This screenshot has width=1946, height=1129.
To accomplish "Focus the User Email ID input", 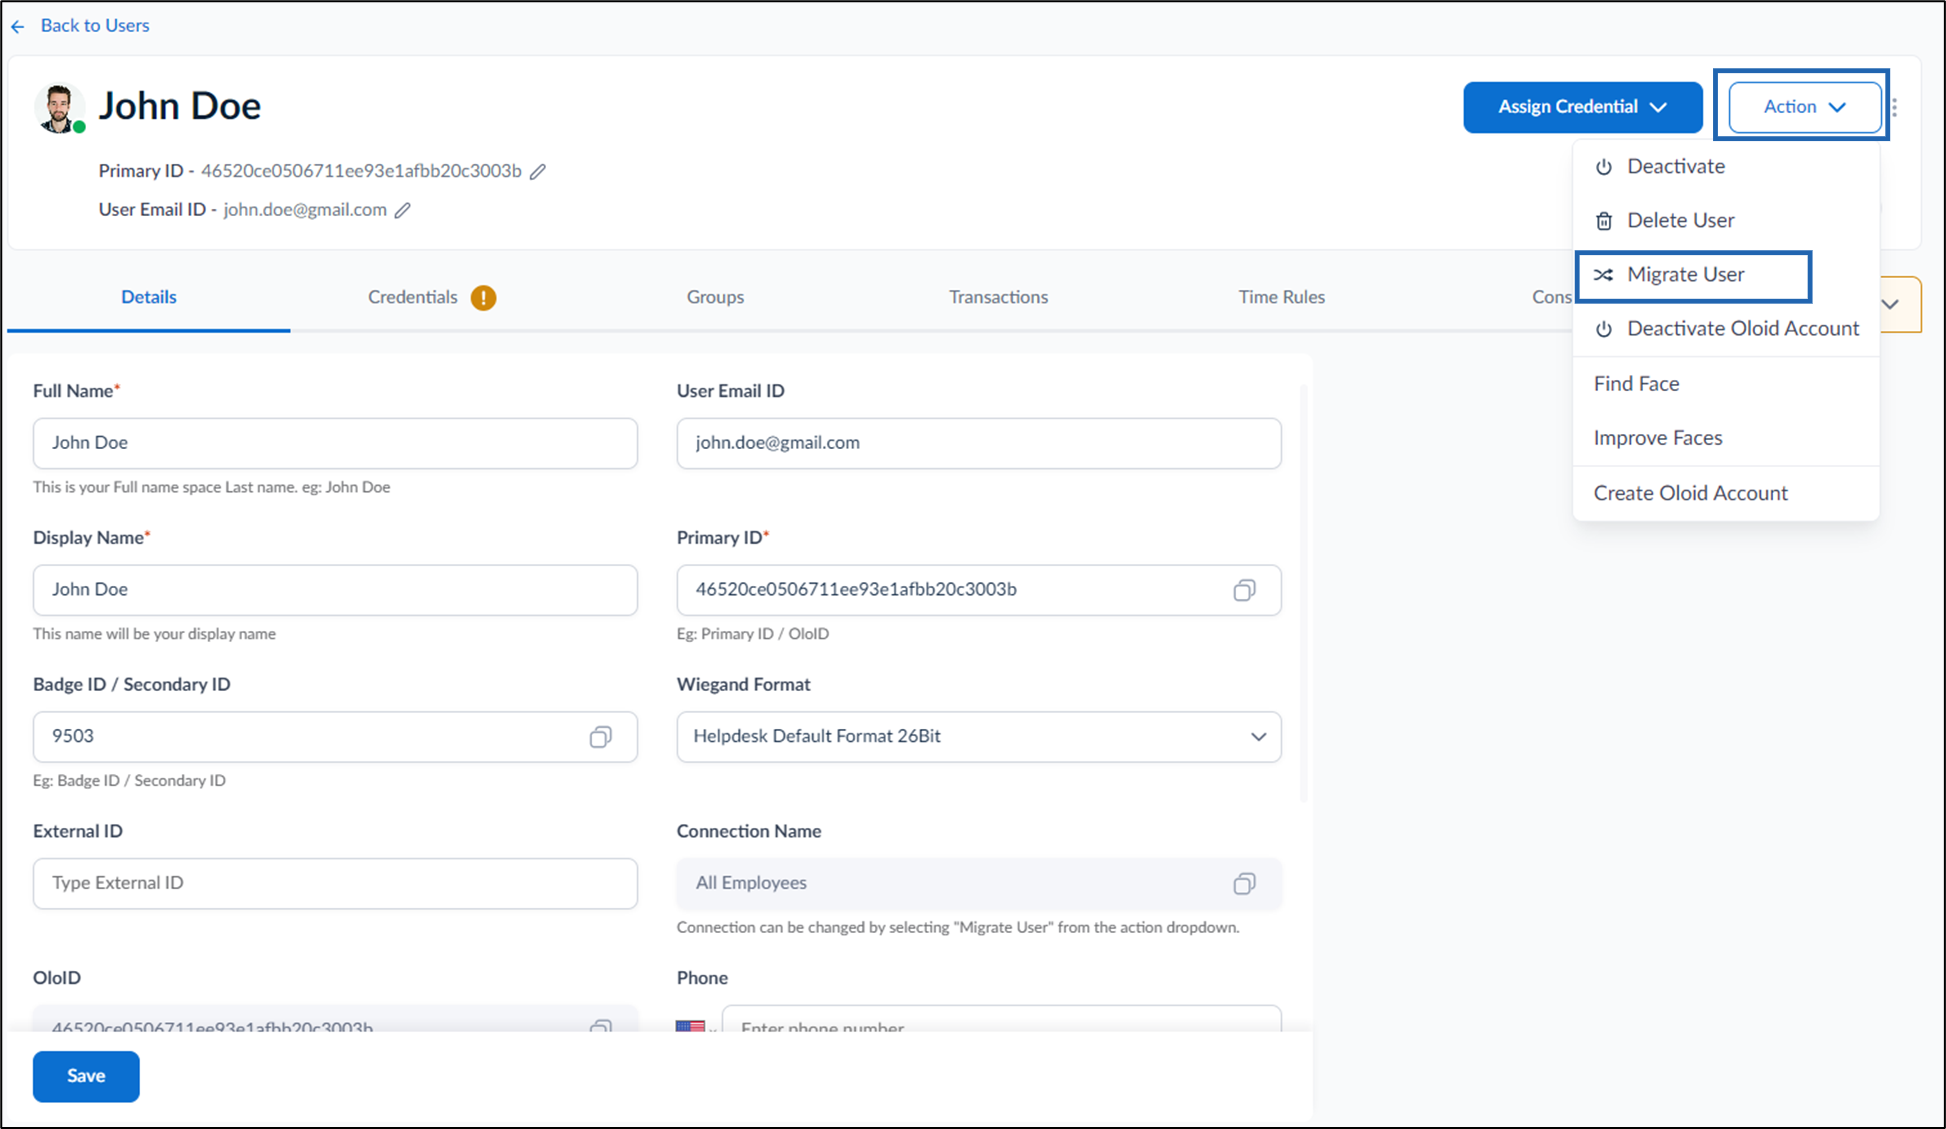I will pyautogui.click(x=978, y=443).
